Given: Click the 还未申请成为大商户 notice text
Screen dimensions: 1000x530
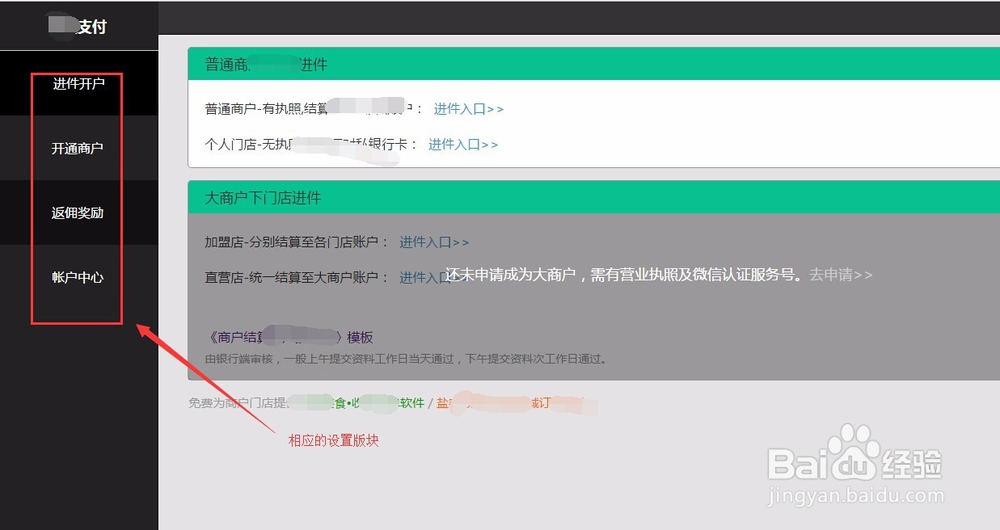Looking at the screenshot, I should coord(624,275).
